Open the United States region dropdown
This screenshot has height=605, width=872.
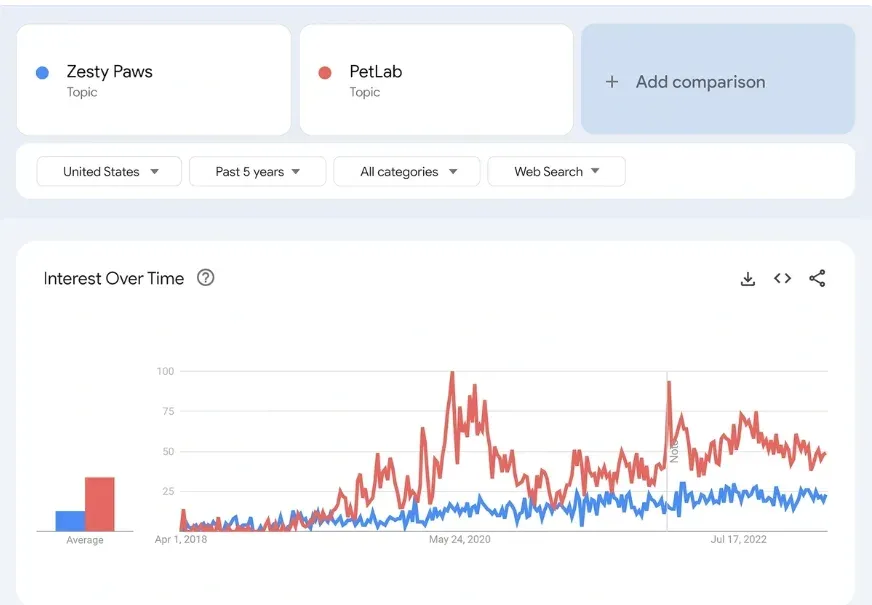[109, 172]
